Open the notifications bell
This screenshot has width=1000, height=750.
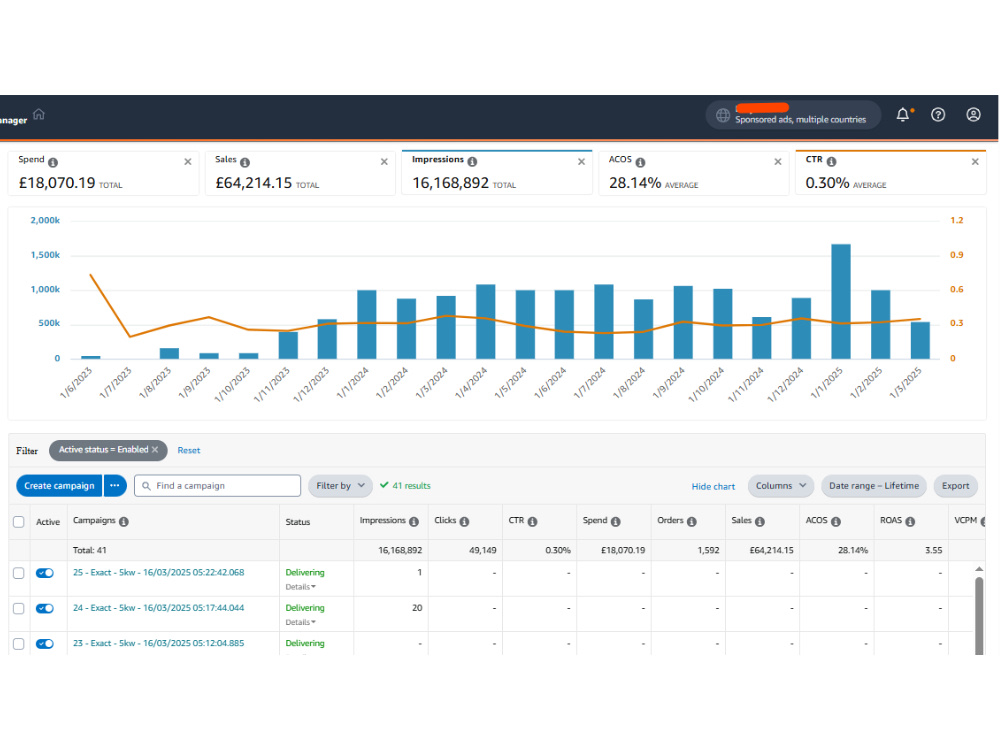pyautogui.click(x=902, y=115)
